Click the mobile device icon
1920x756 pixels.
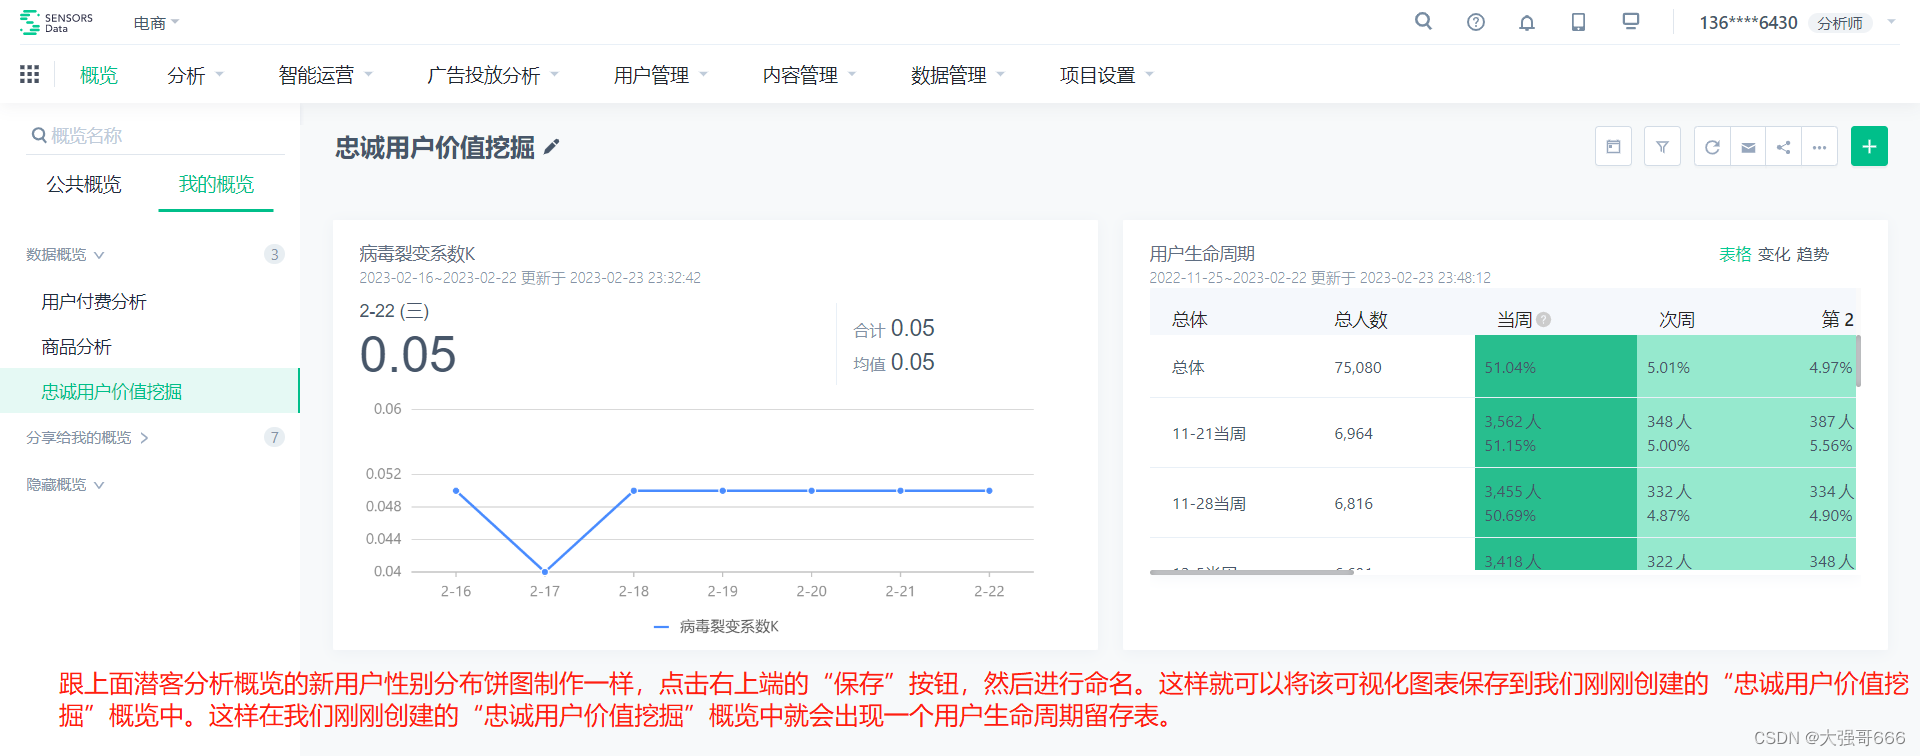coord(1578,22)
